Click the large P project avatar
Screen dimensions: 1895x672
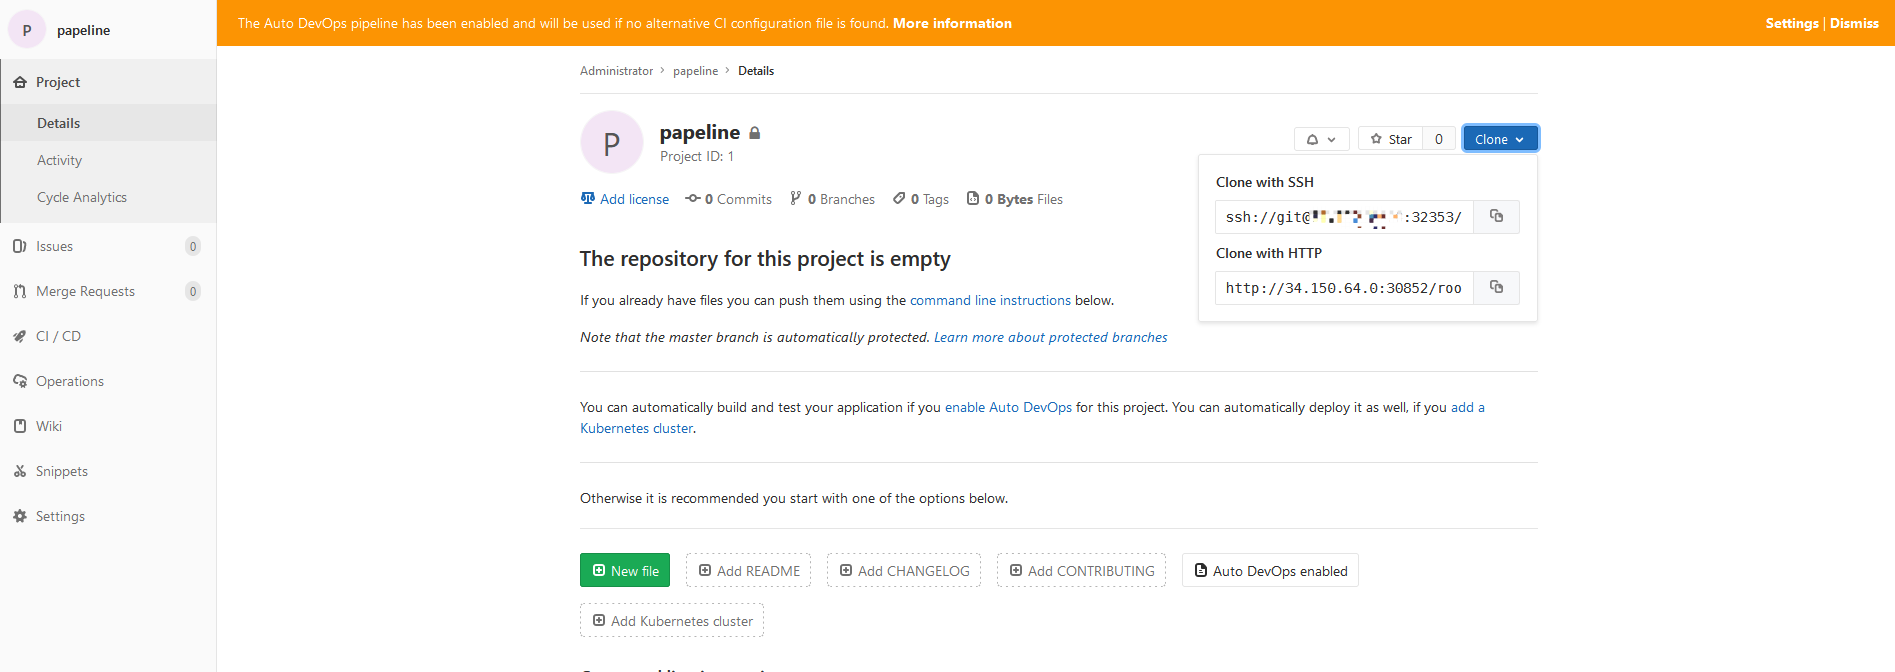pos(612,142)
